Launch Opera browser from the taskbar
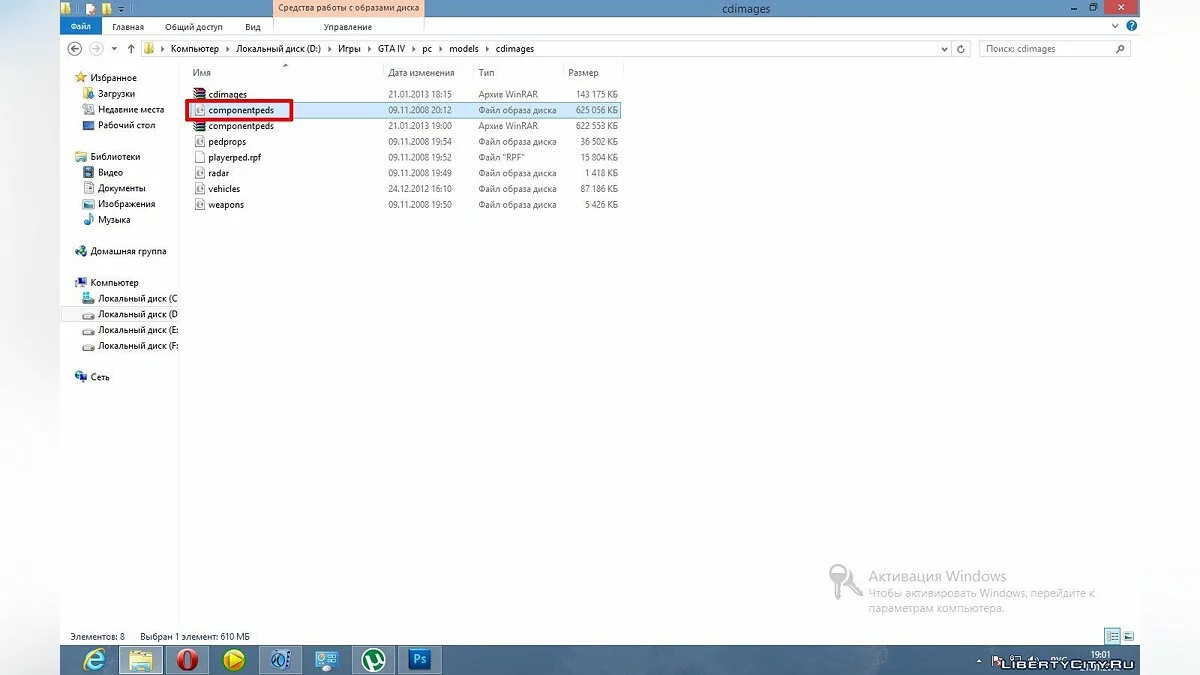1200x675 pixels. (188, 660)
